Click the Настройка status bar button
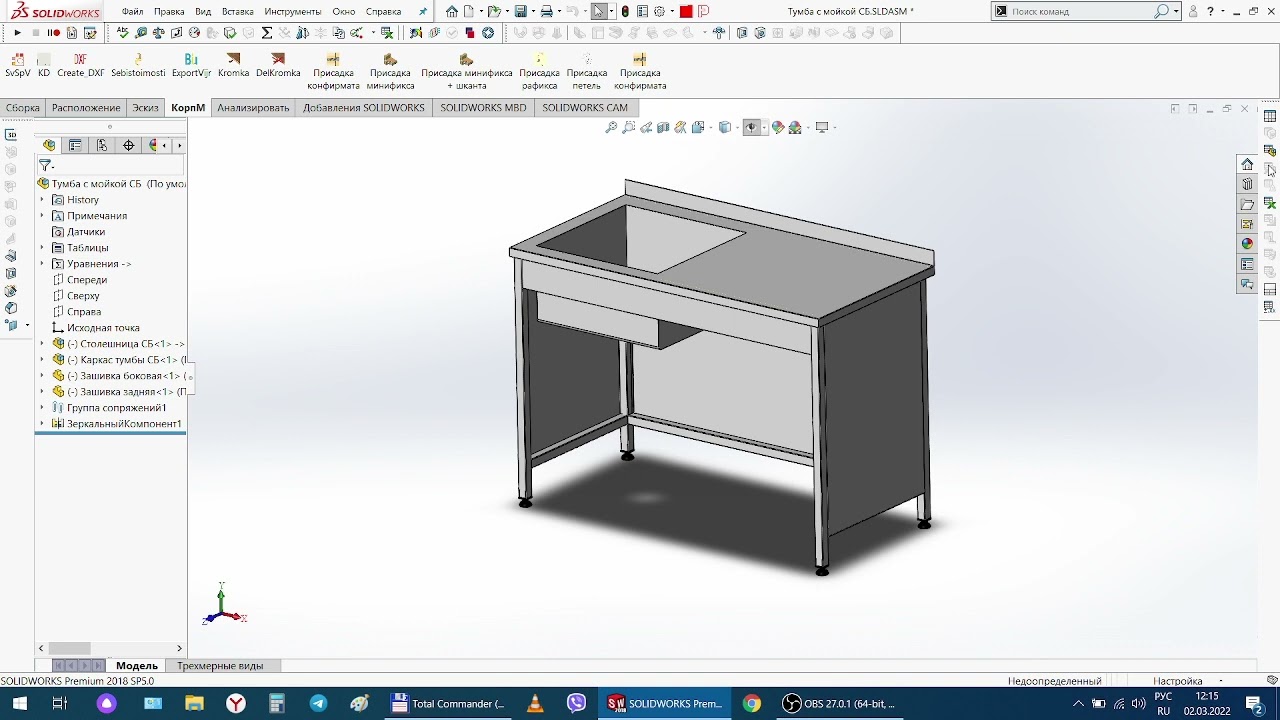Screen dimensions: 1280x720 (1178, 681)
